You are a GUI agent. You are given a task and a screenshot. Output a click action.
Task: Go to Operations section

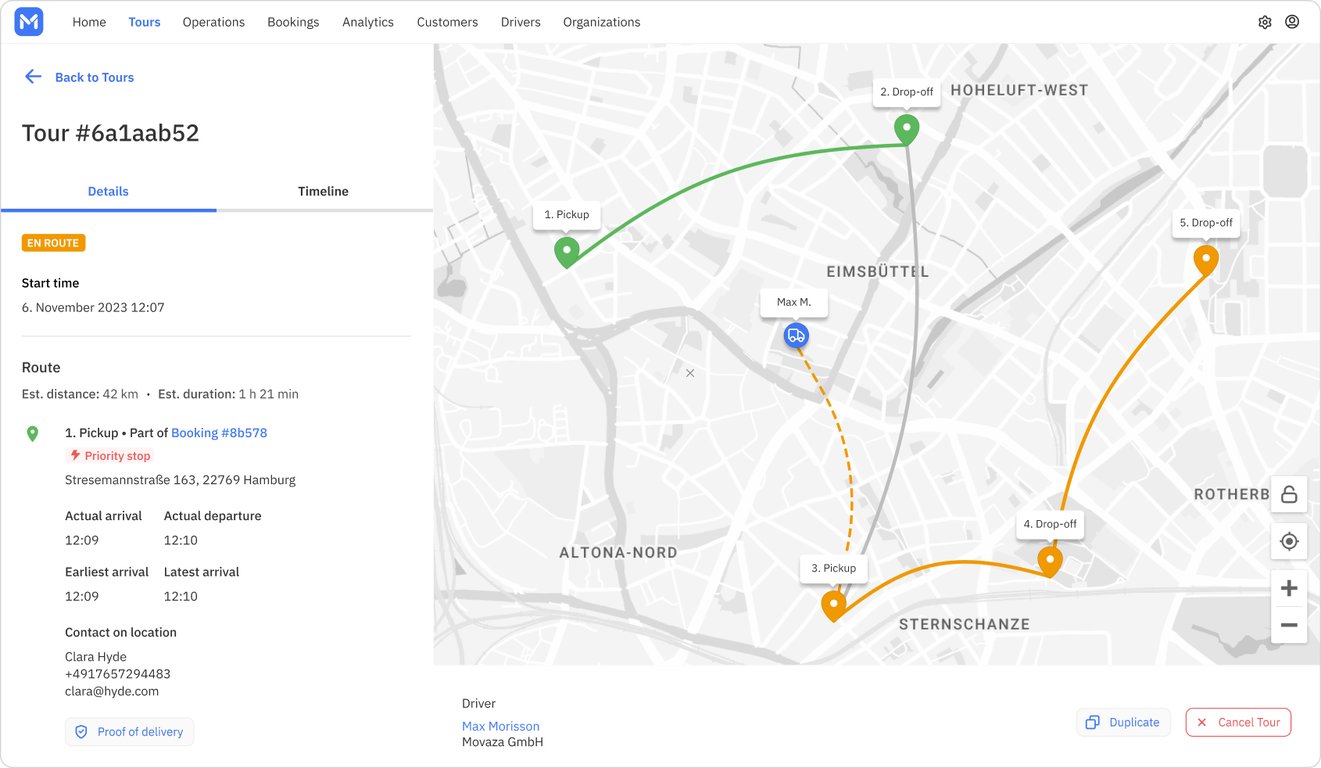[x=213, y=22]
